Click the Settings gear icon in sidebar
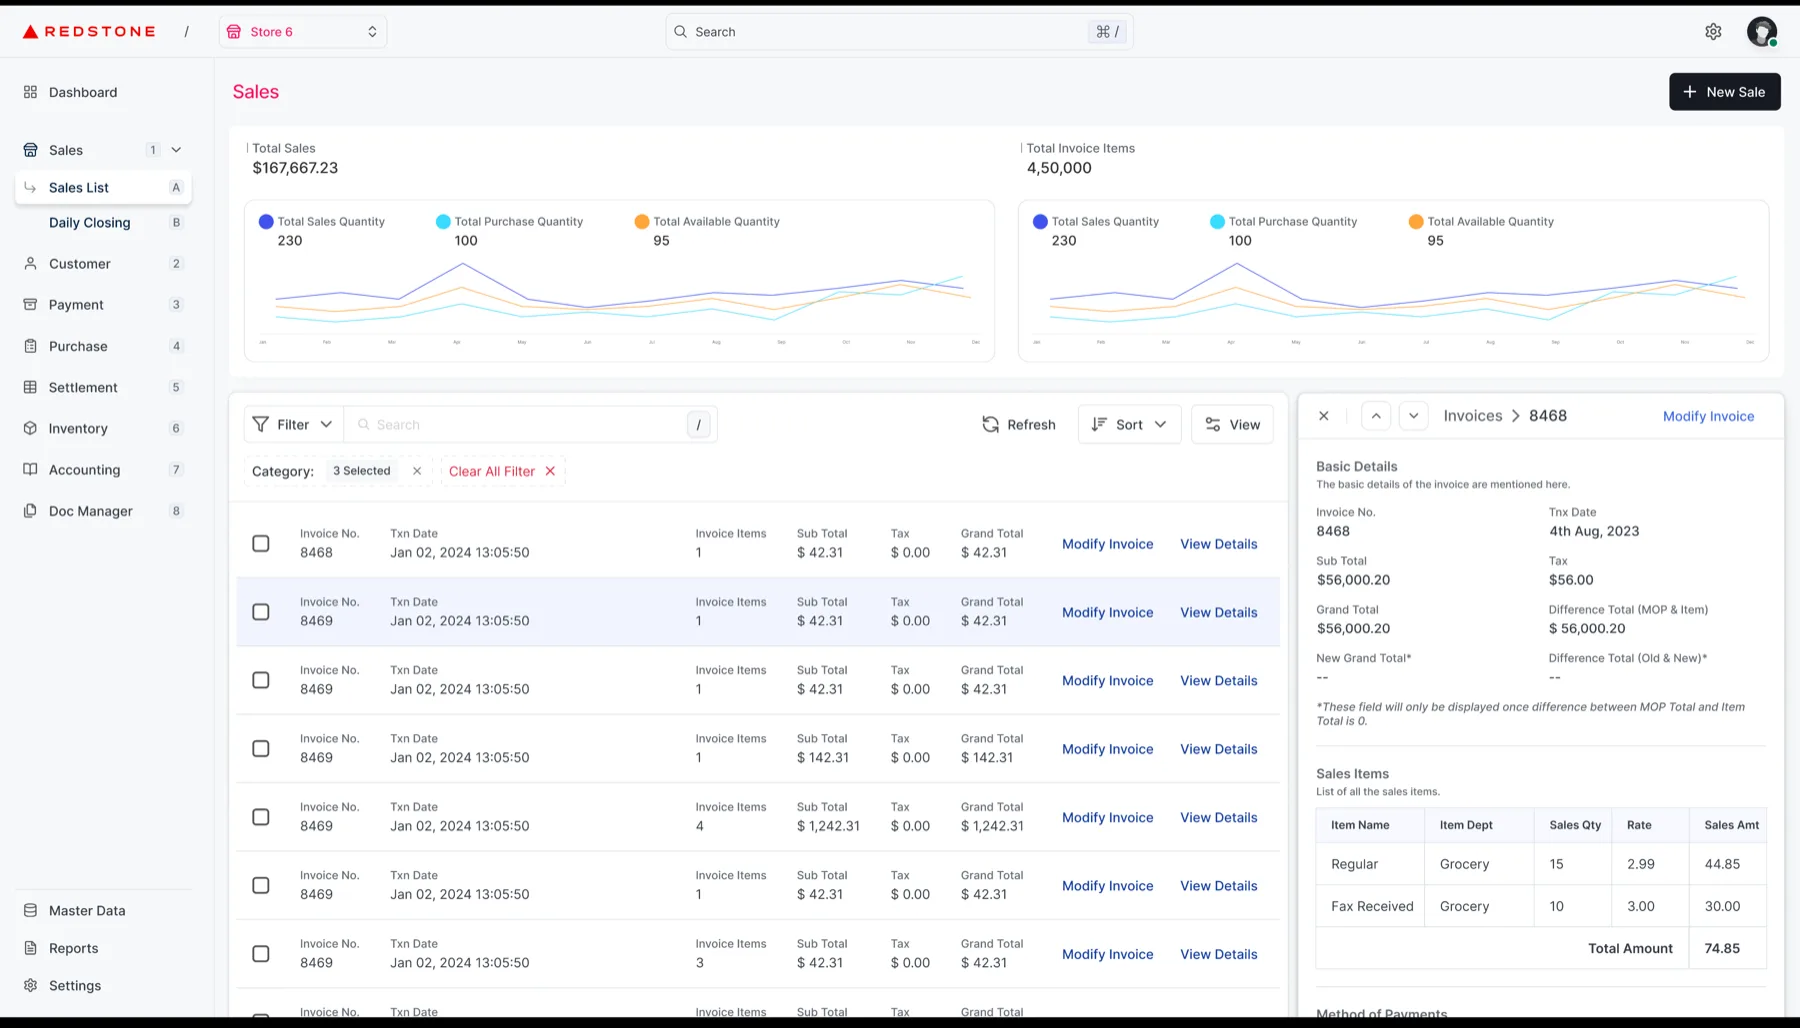The image size is (1800, 1028). 30,985
